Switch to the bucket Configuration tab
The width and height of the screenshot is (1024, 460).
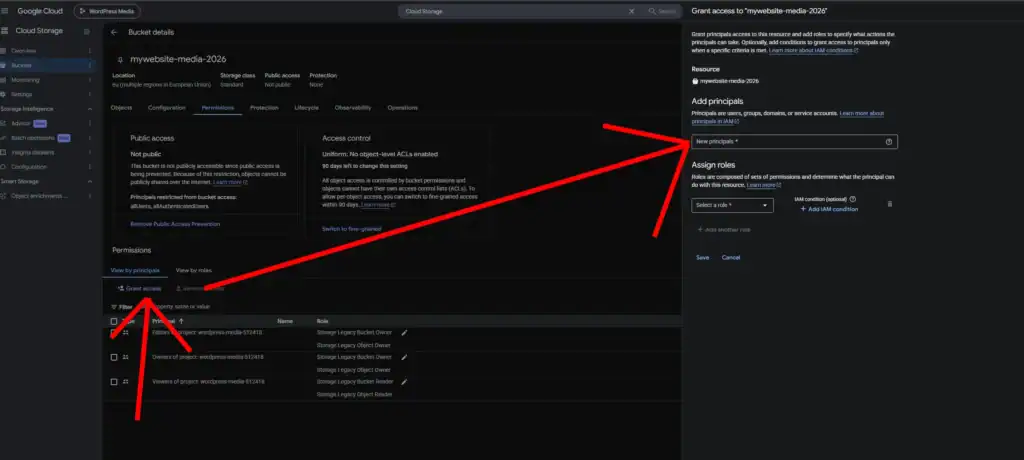(167, 108)
